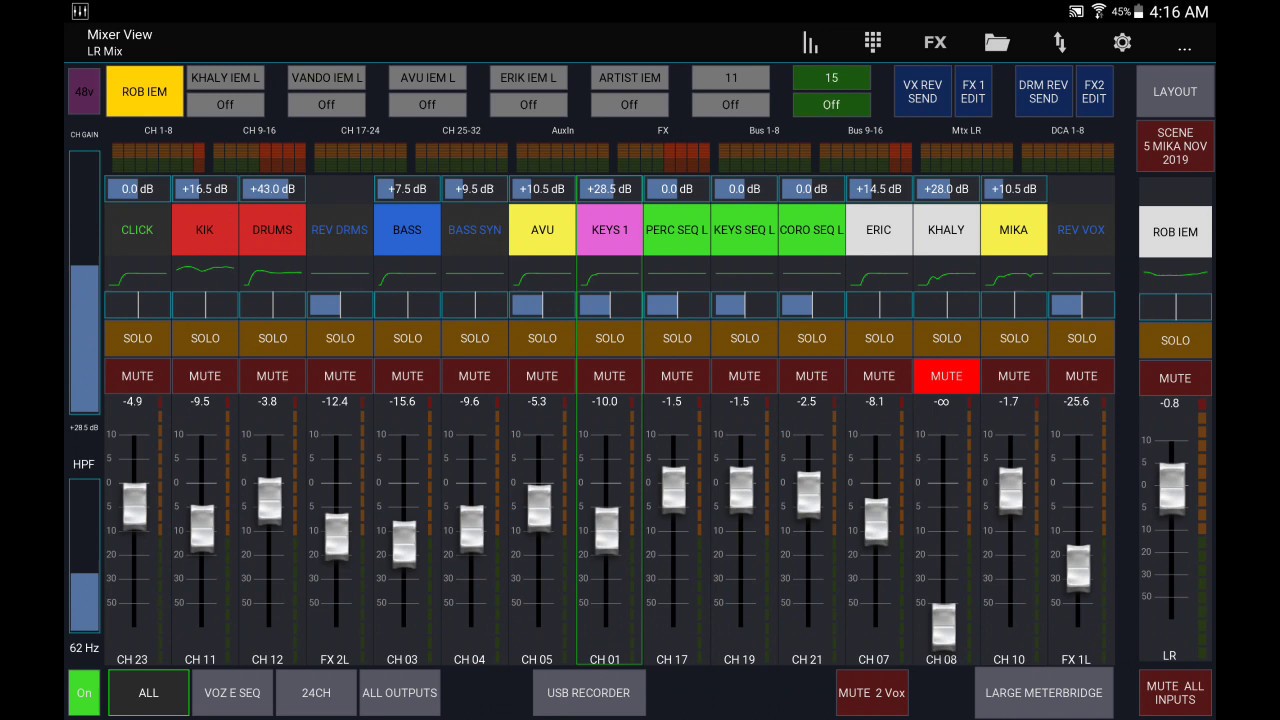The width and height of the screenshot is (1280, 720).
Task: Select the AVU IEM L mix
Action: 427,78
